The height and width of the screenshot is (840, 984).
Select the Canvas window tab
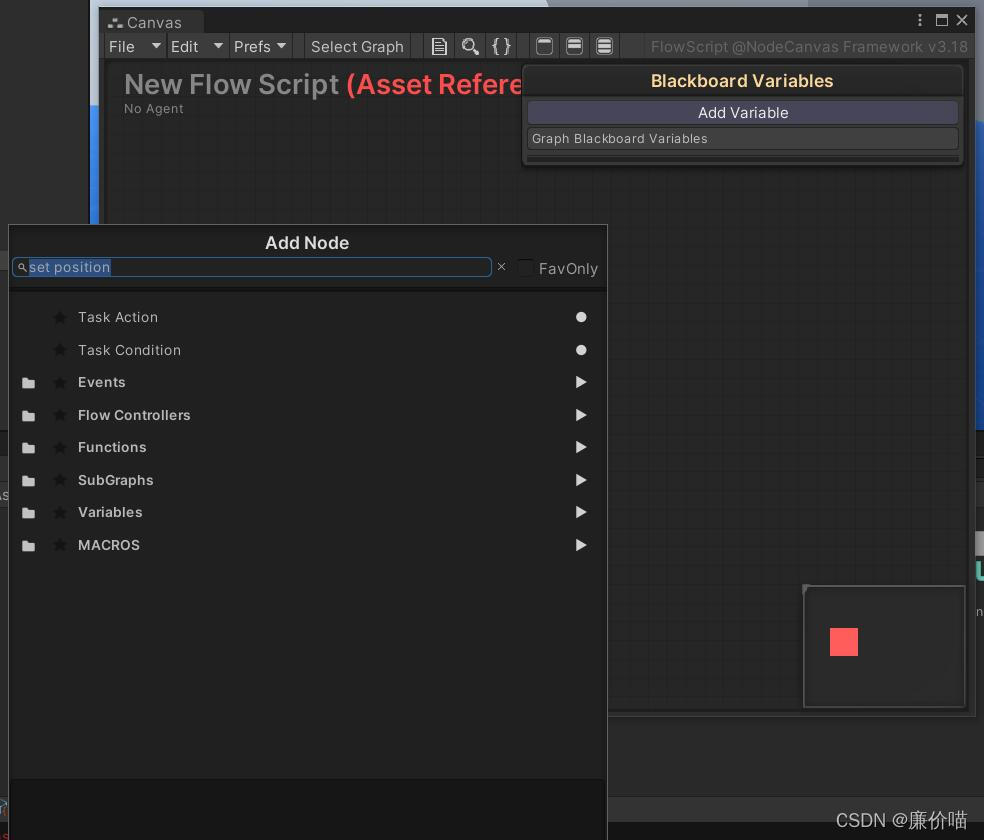pos(151,23)
